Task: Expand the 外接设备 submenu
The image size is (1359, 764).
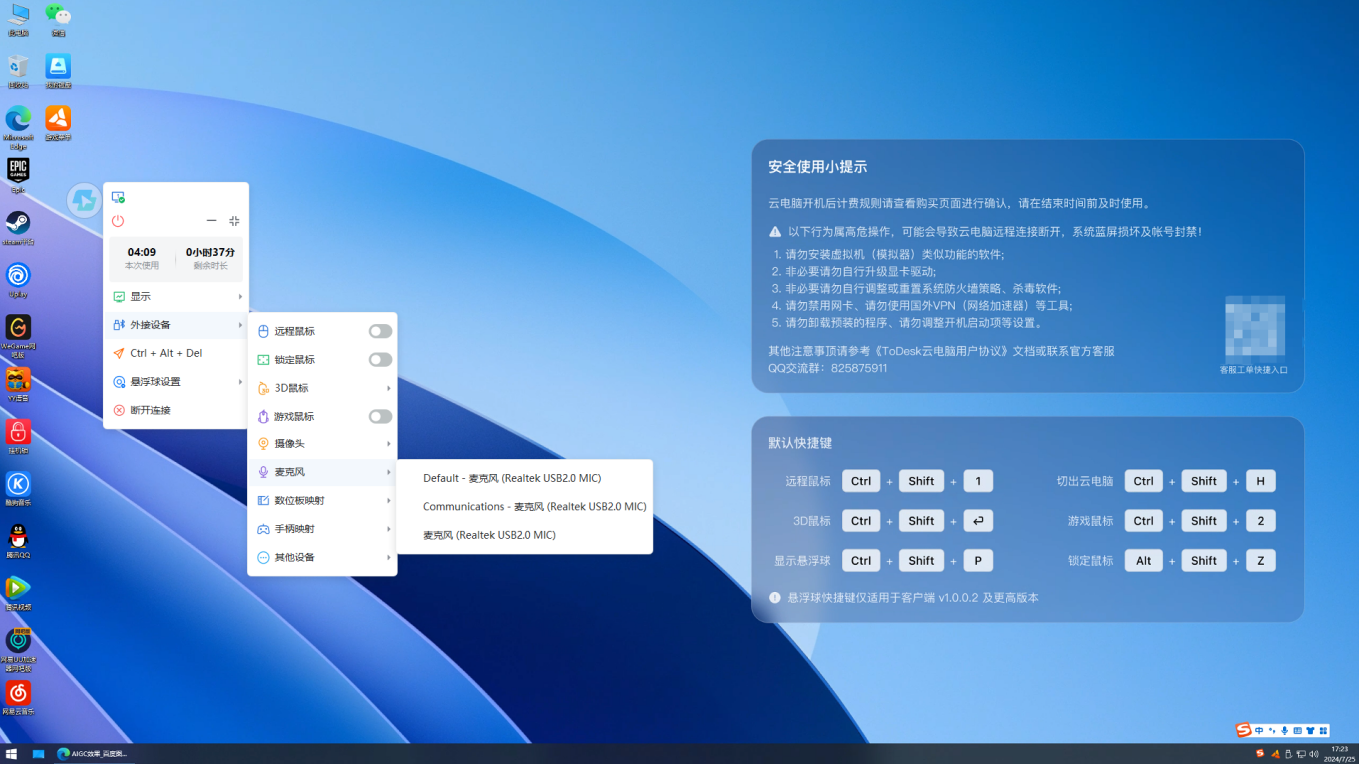Action: pyautogui.click(x=176, y=325)
